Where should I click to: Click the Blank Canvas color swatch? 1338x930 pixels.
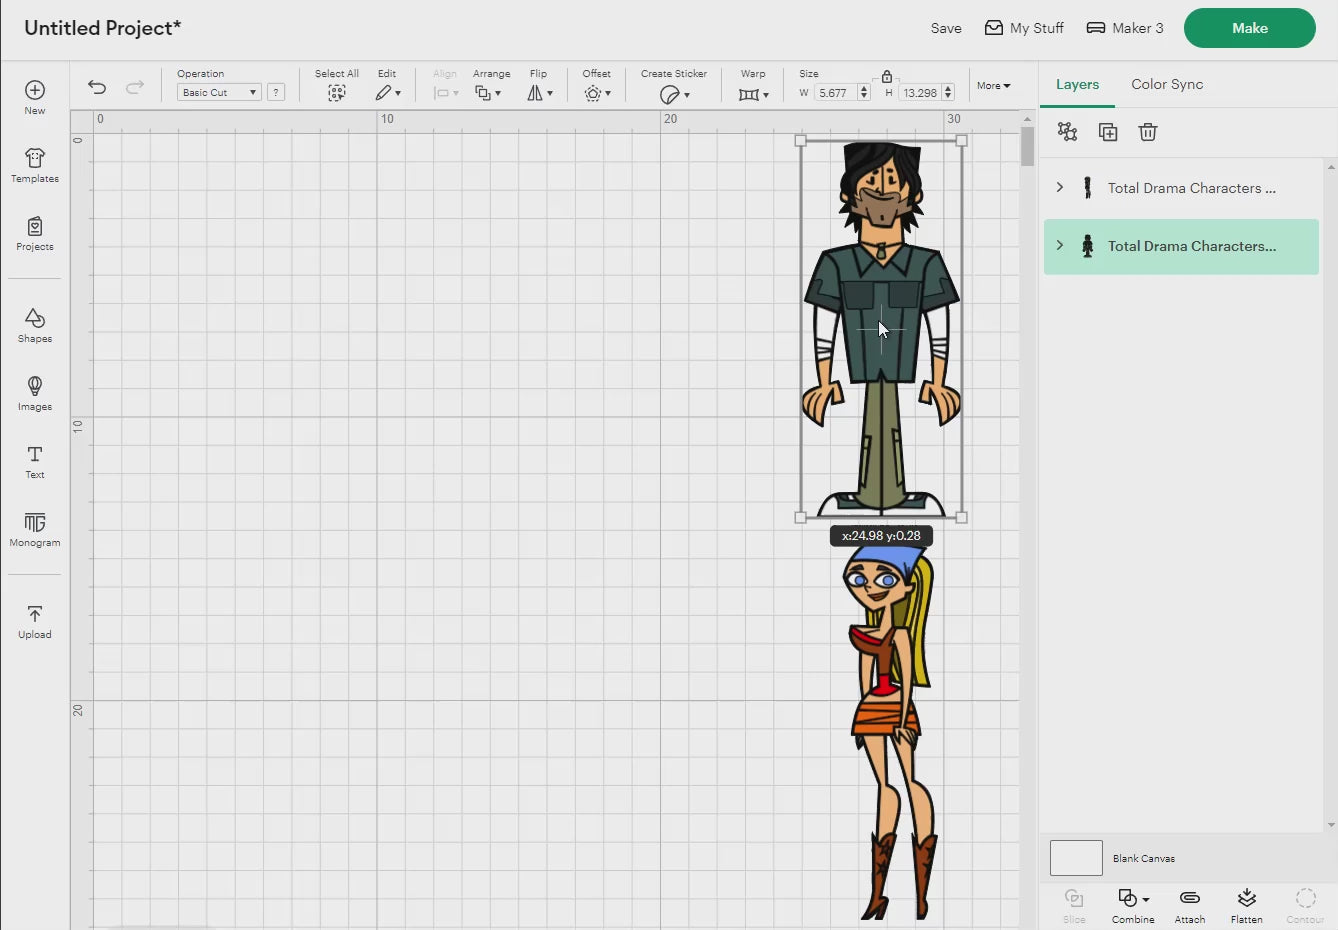(x=1076, y=858)
